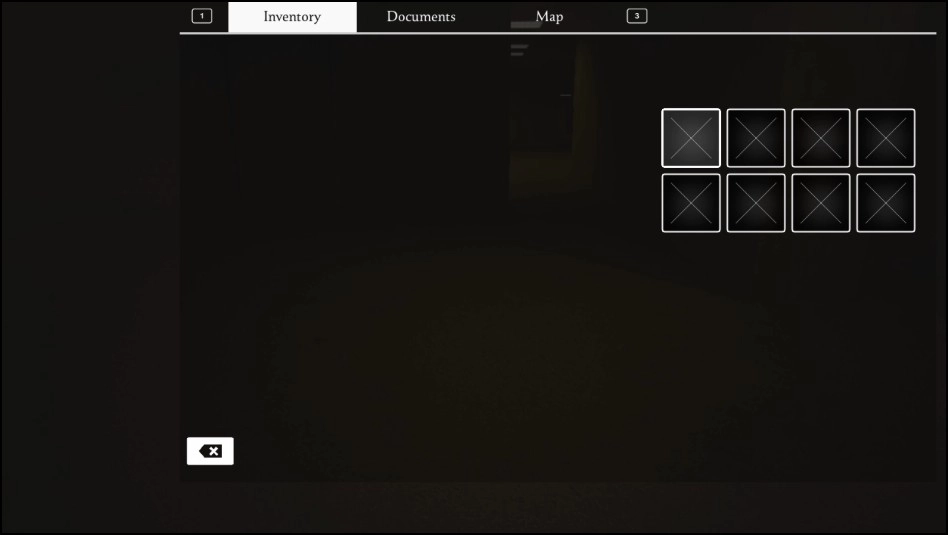Select the second empty slot in top row
The height and width of the screenshot is (535, 948).
point(756,138)
